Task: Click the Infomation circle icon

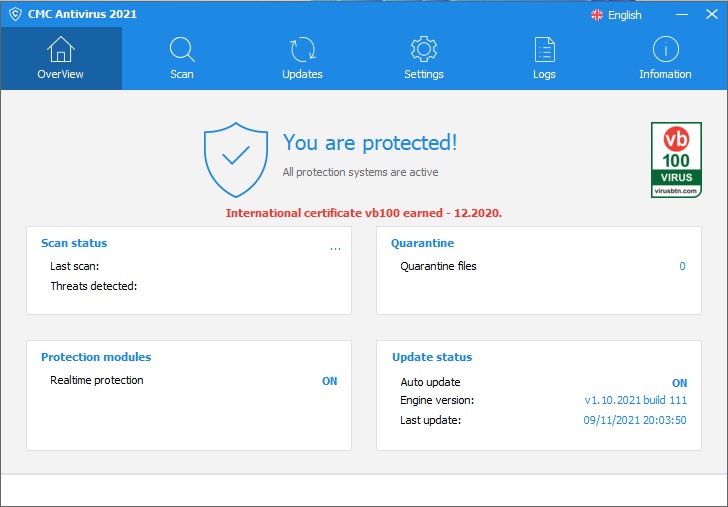Action: [665, 49]
